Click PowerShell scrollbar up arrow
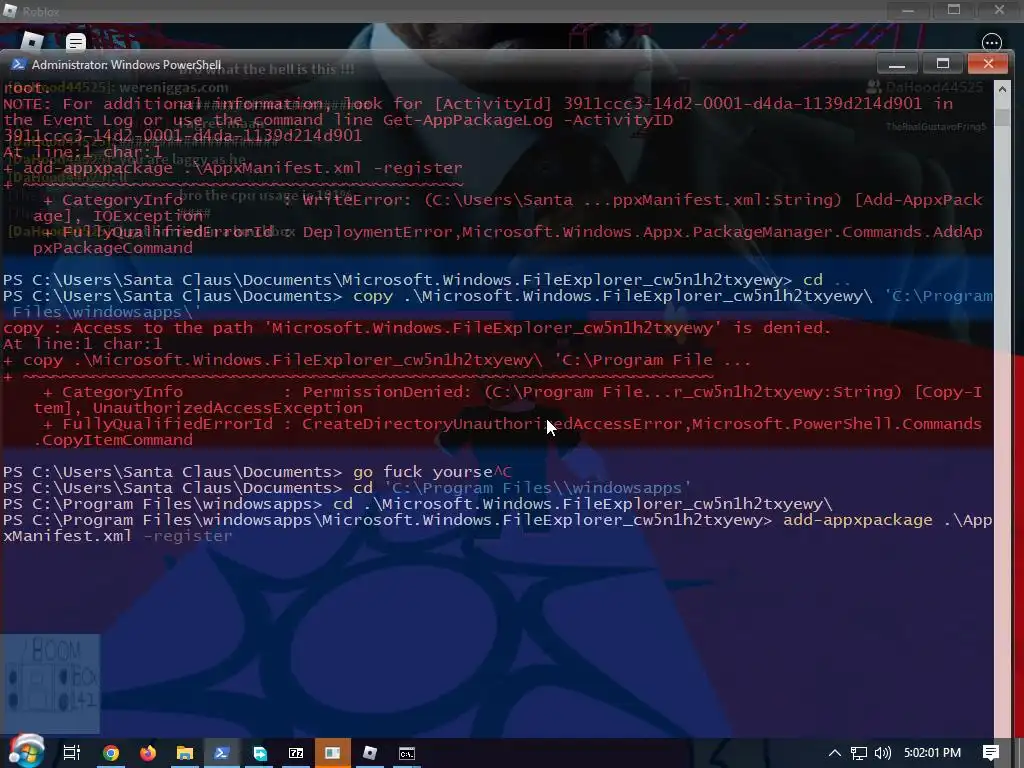Image resolution: width=1024 pixels, height=768 pixels. point(1002,88)
